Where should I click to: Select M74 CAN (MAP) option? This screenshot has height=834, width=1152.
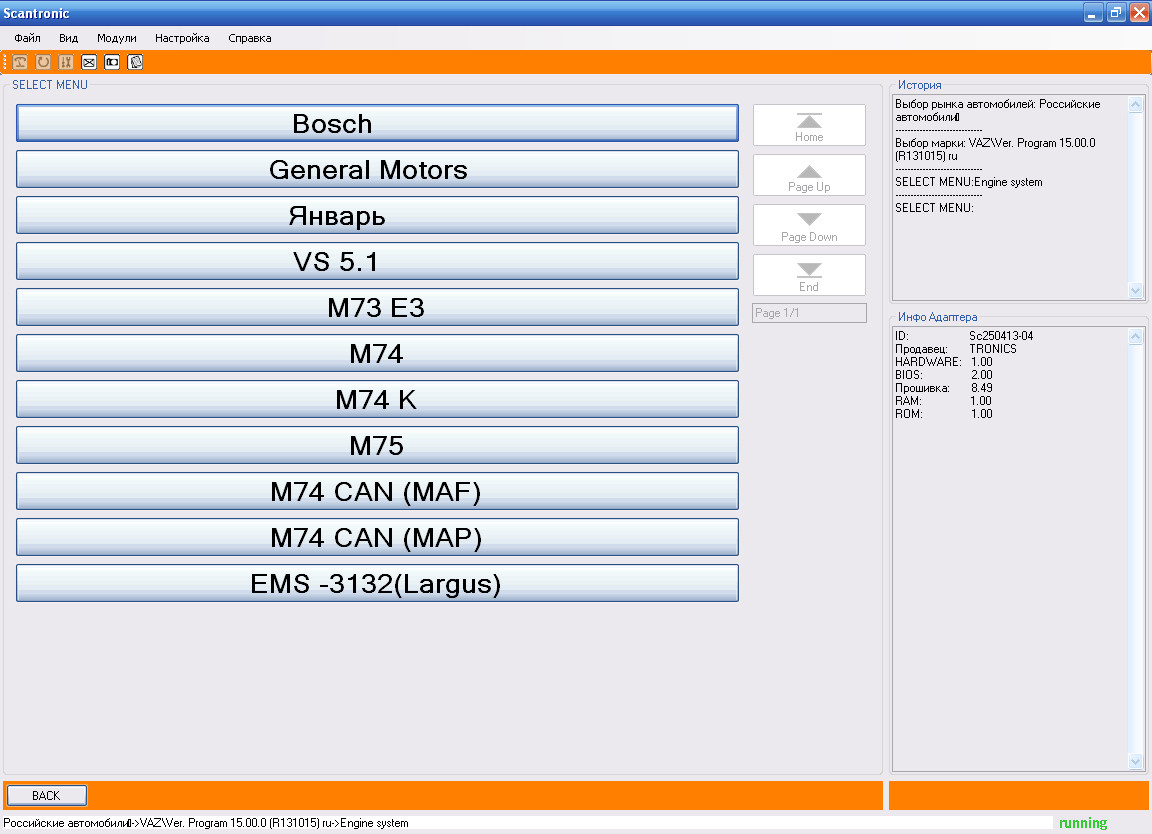pyautogui.click(x=377, y=537)
